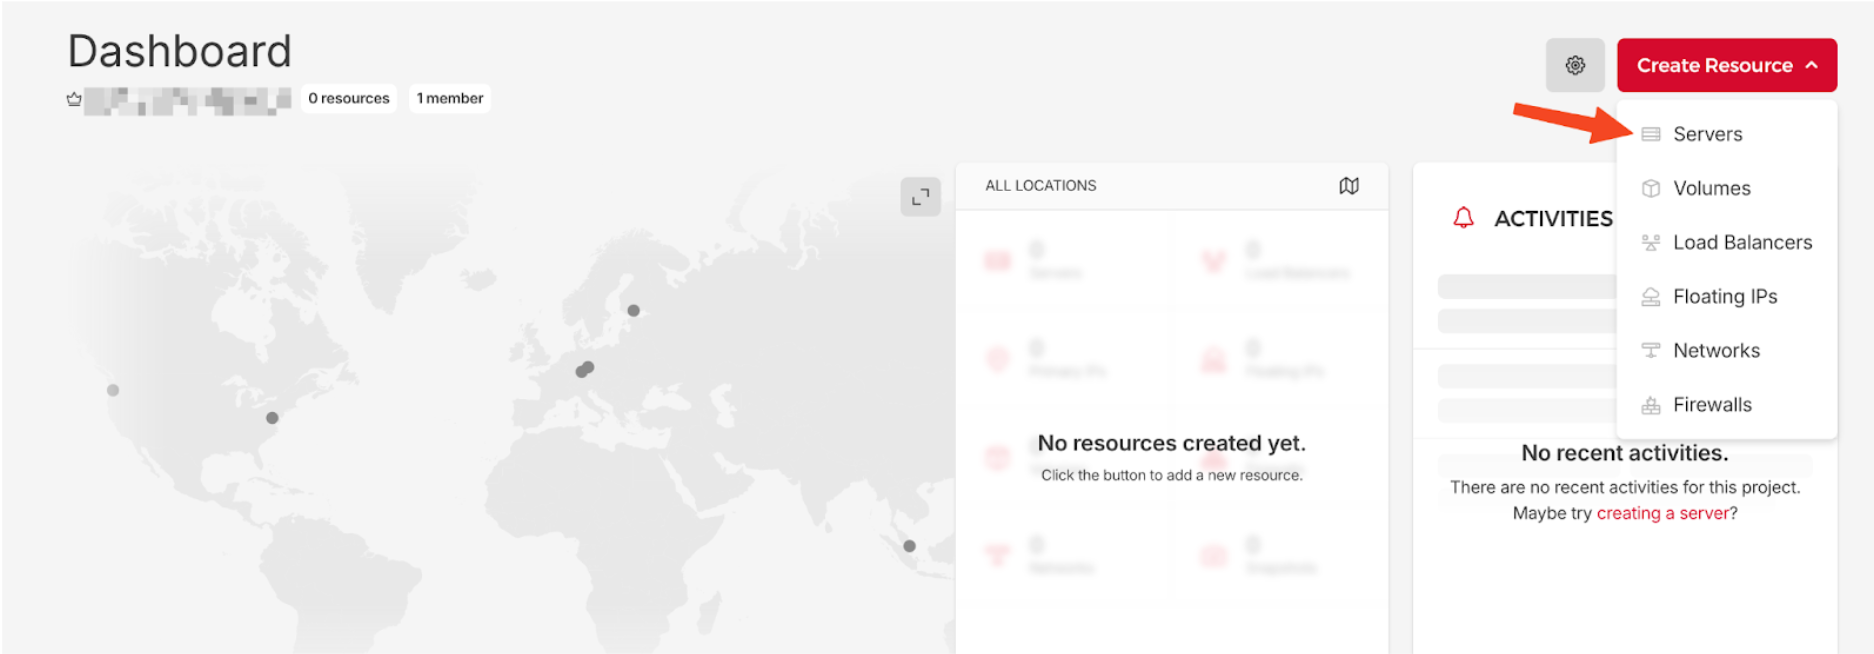Pick Floating IPs from the menu

pos(1724,296)
